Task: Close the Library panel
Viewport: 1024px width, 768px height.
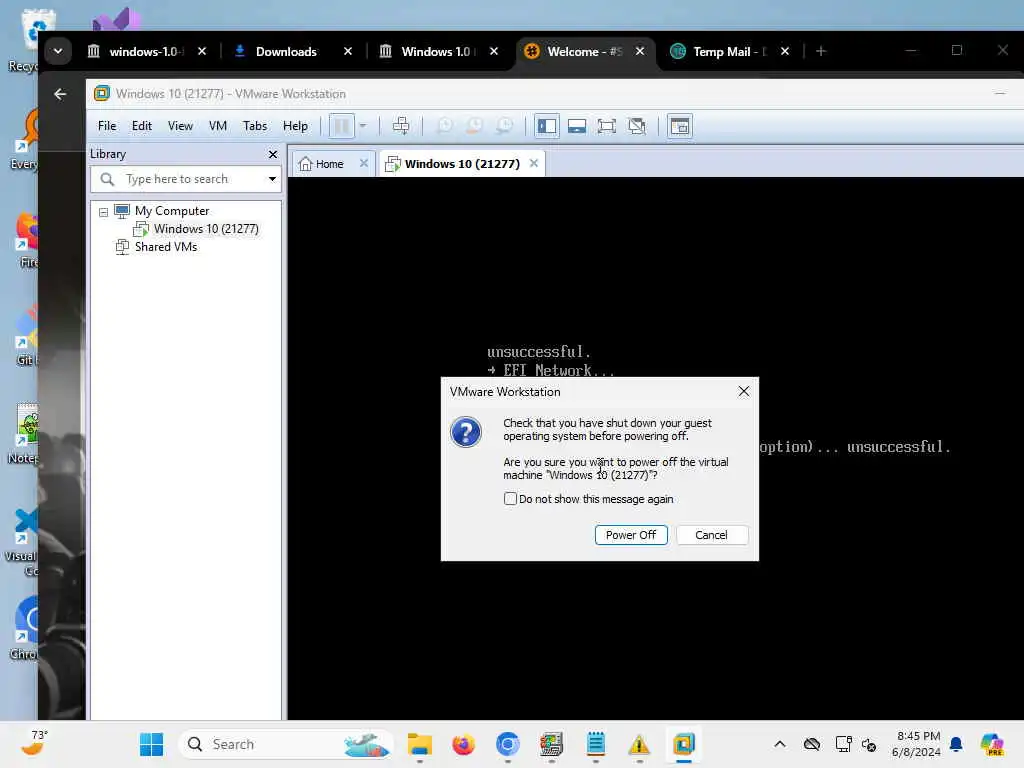Action: tap(273, 154)
